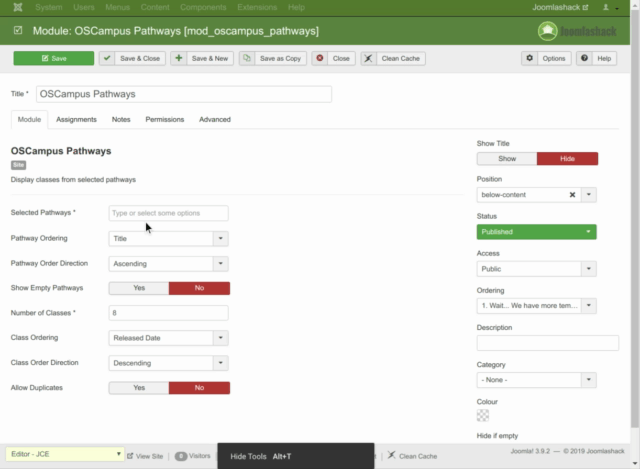
Task: Set Show Title to Show
Action: (x=507, y=159)
